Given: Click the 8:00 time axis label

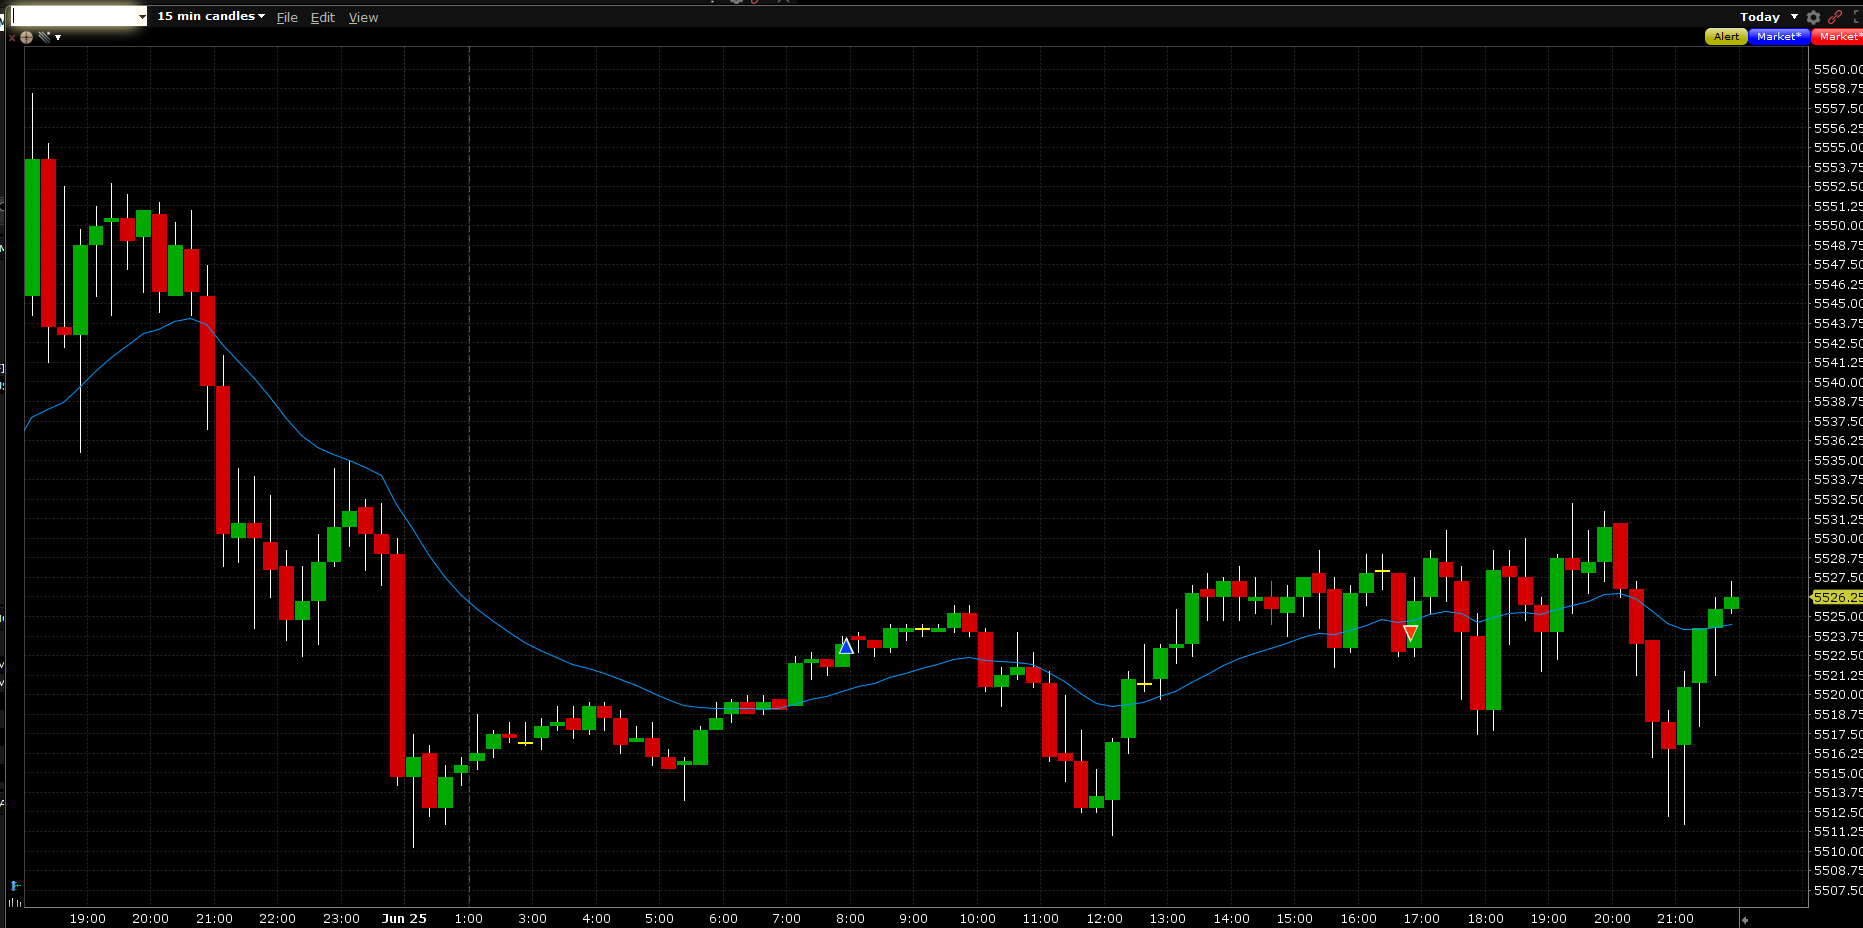Looking at the screenshot, I should [850, 919].
